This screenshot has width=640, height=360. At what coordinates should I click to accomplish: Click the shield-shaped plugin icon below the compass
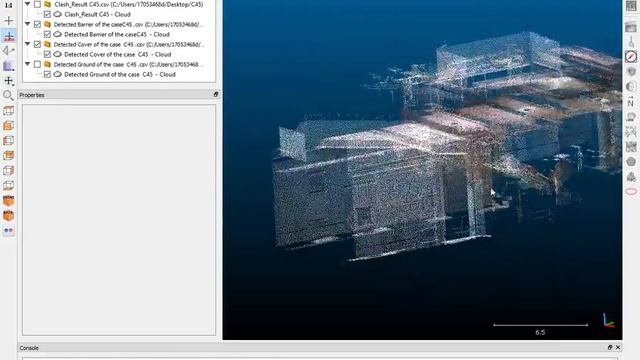(x=631, y=71)
